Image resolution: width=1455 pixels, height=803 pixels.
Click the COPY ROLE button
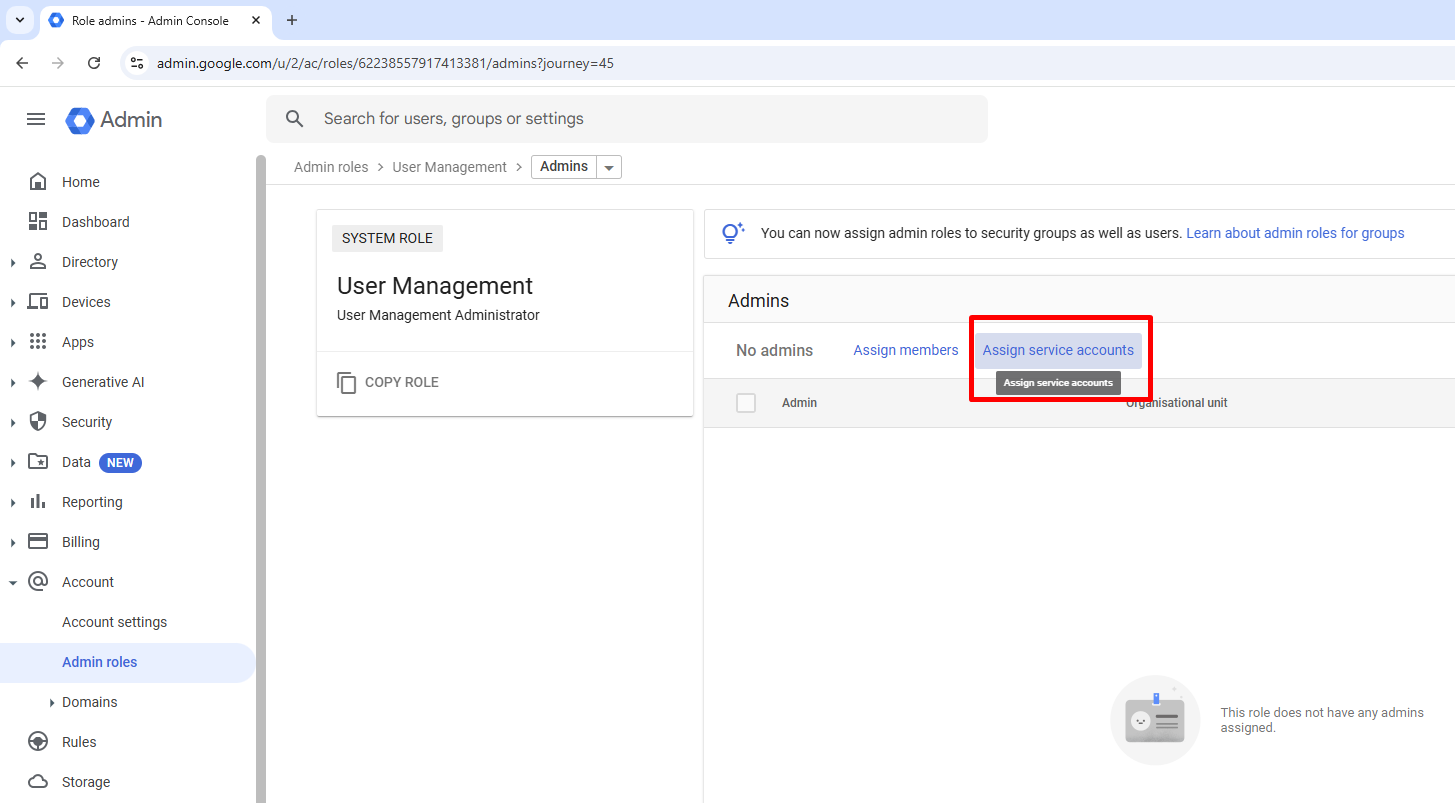click(x=388, y=382)
